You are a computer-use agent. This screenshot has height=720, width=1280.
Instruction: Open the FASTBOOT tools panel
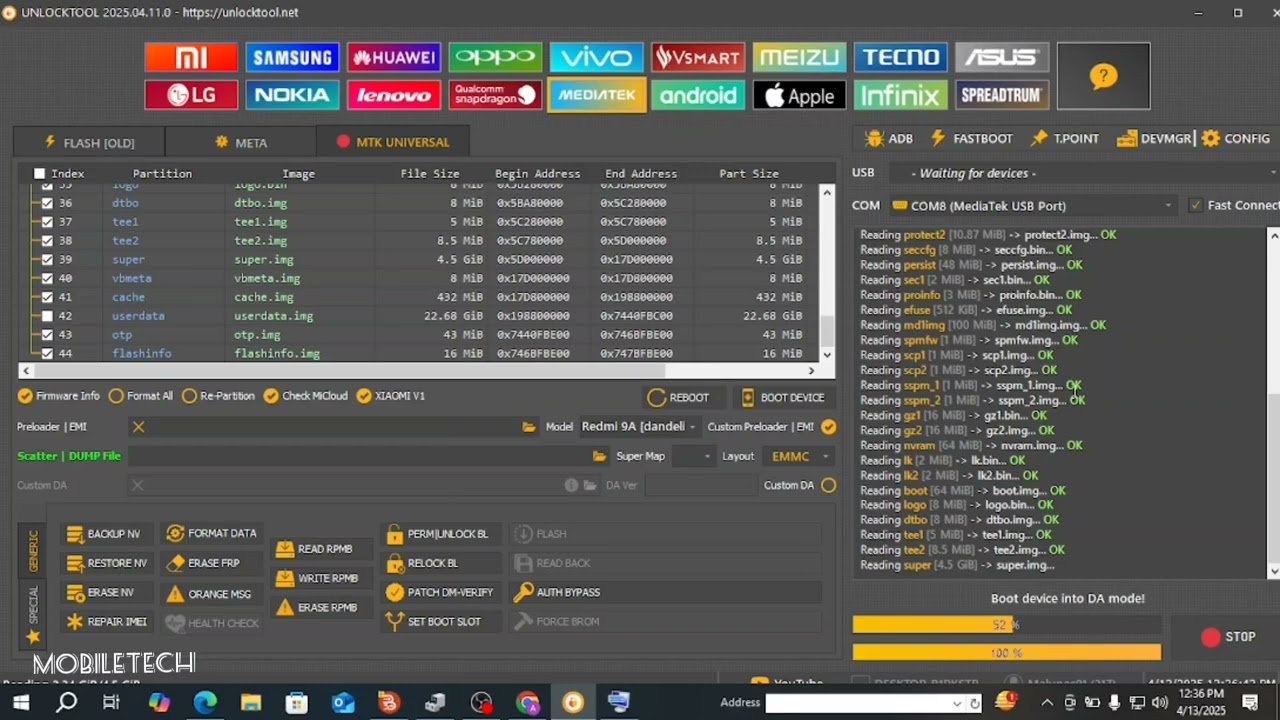click(971, 139)
